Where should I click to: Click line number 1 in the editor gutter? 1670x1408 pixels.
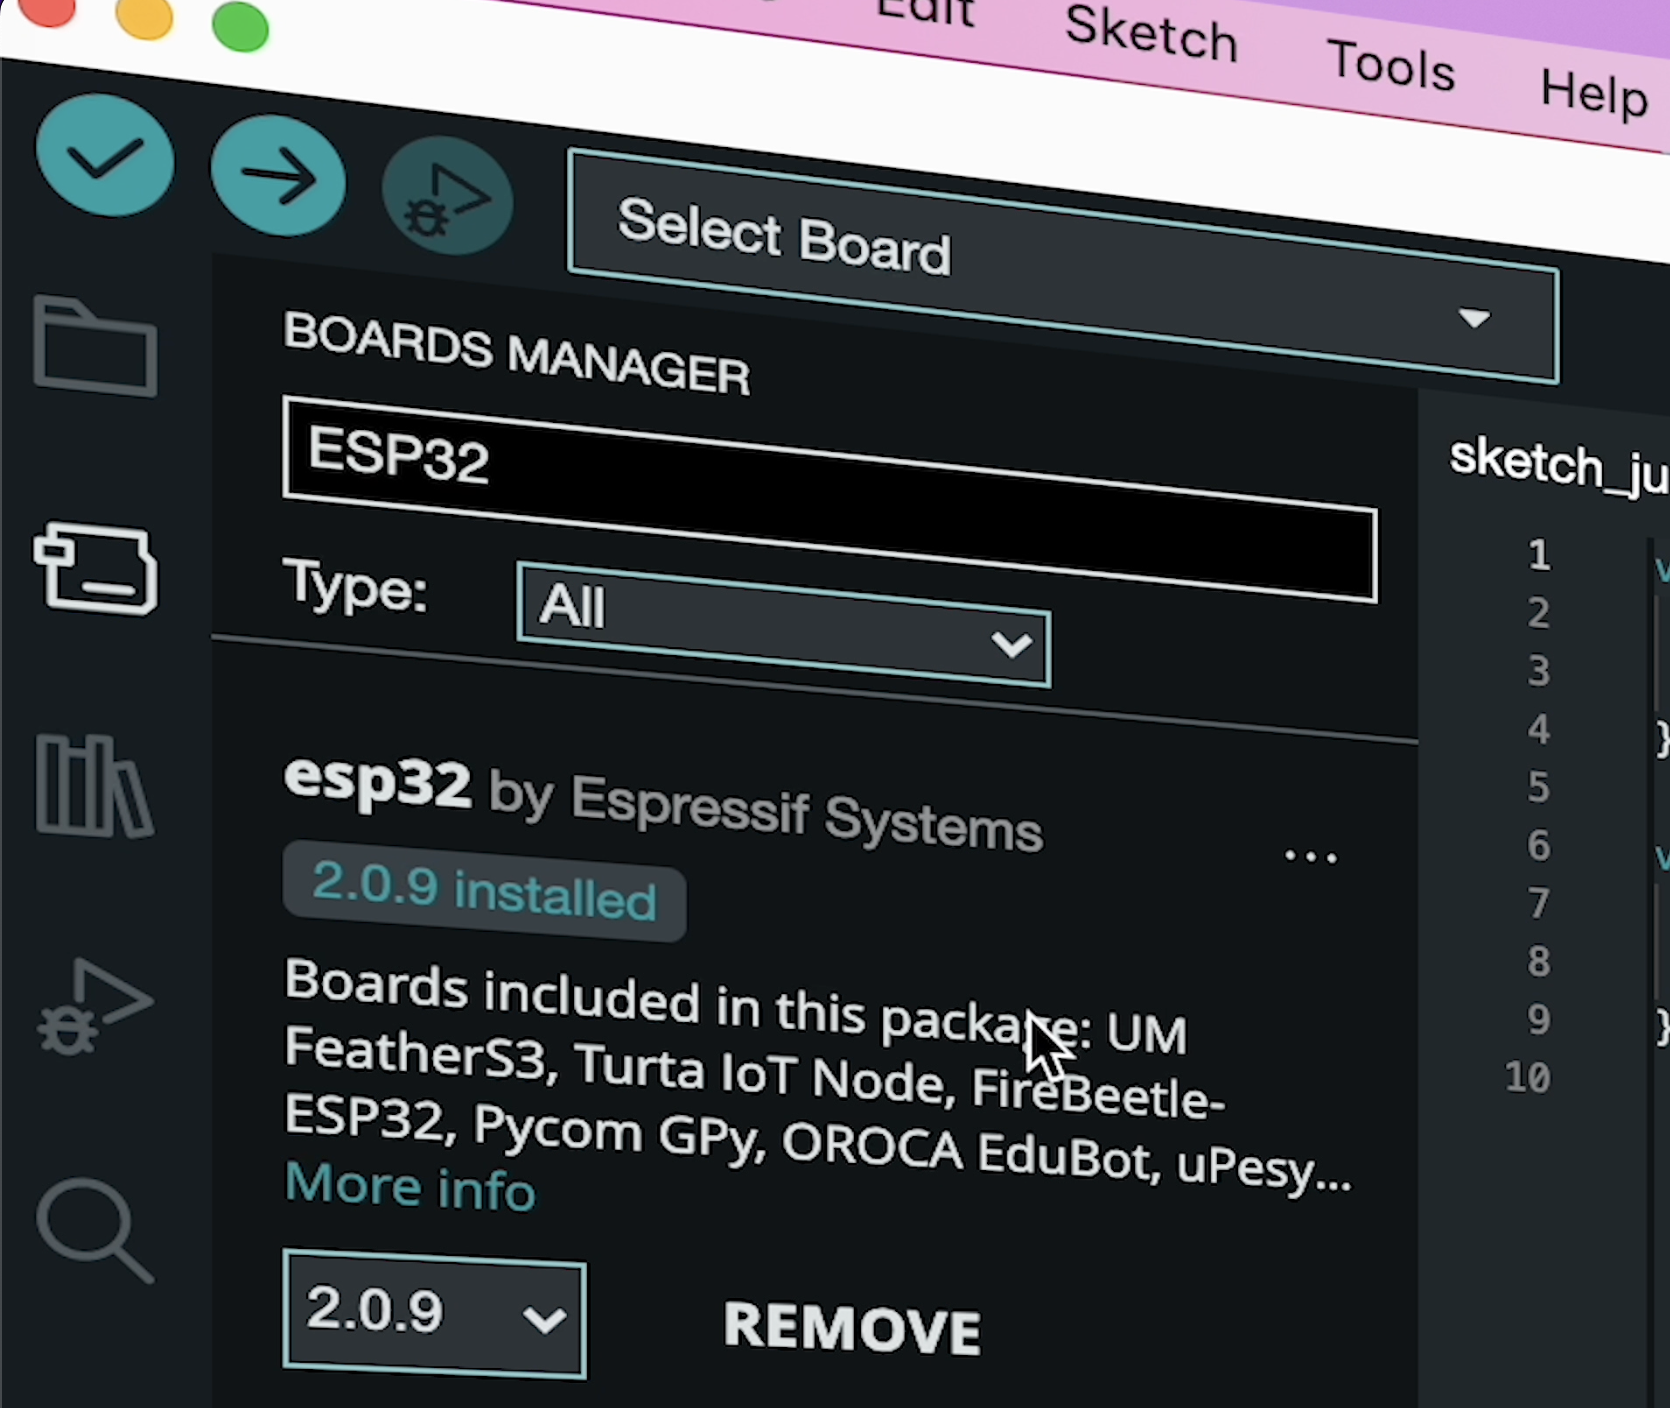[x=1539, y=554]
